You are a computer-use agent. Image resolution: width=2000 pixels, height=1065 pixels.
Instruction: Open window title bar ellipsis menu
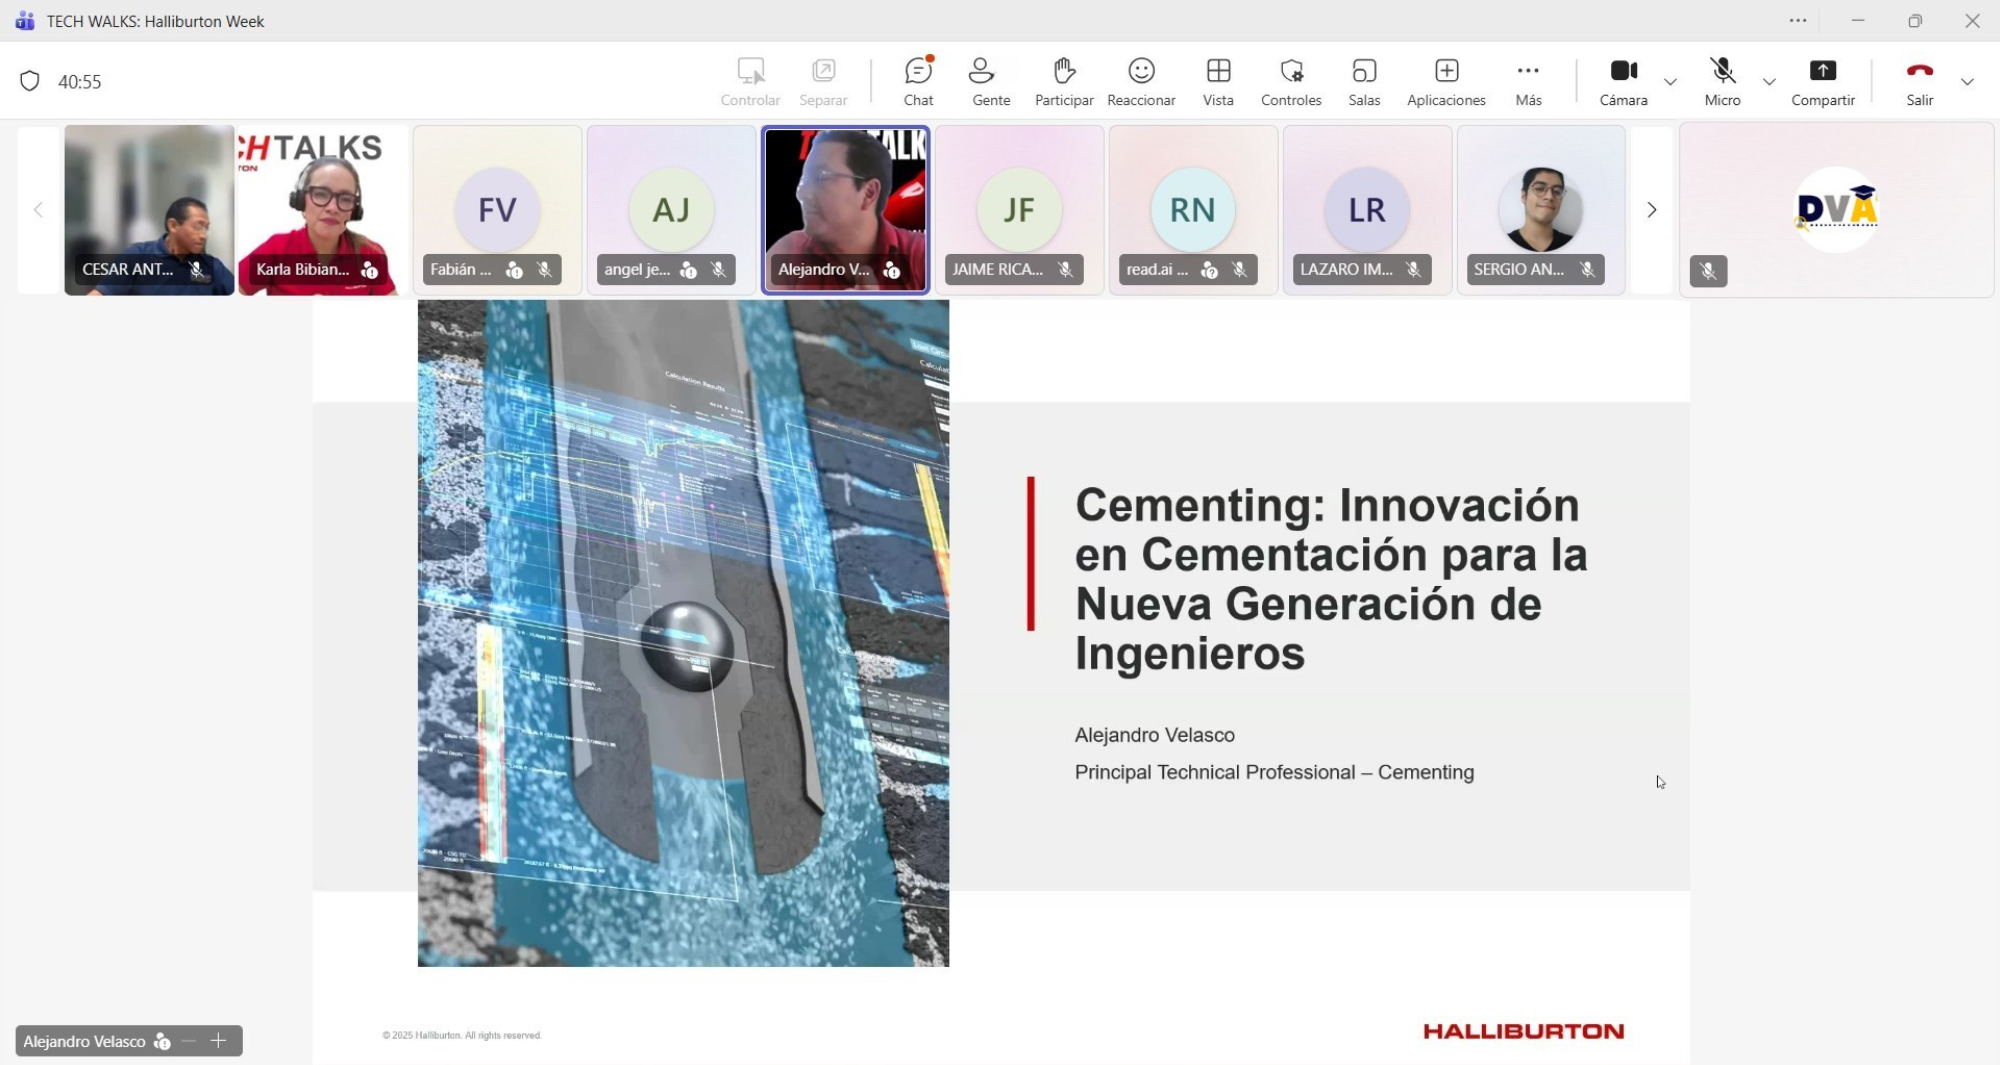(x=1797, y=21)
